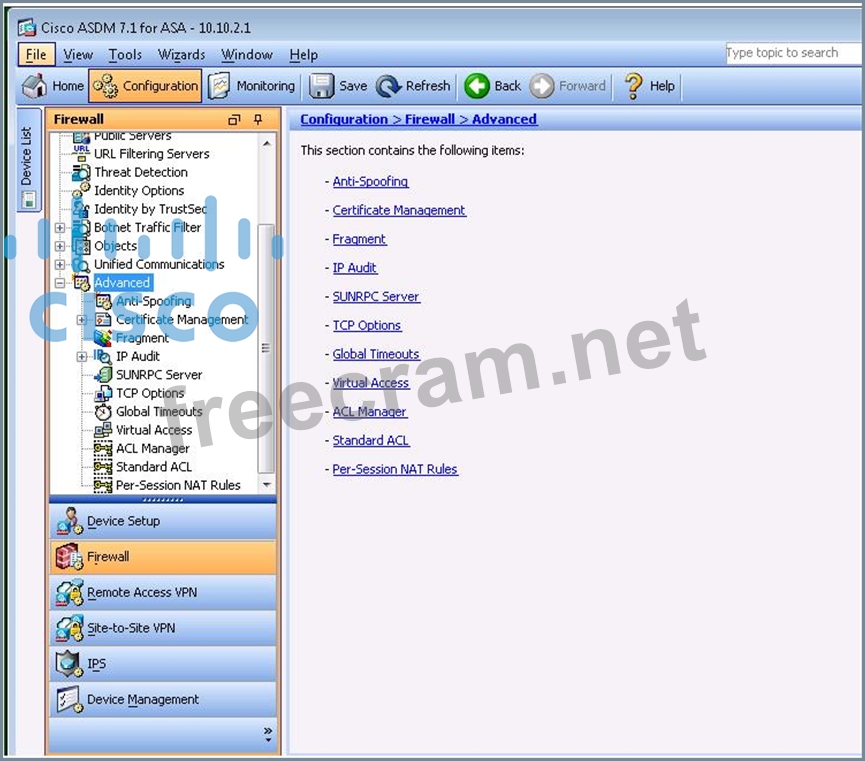Click the Firewall tree scrollbar down arrow
This screenshot has height=761, width=865.
[266, 485]
